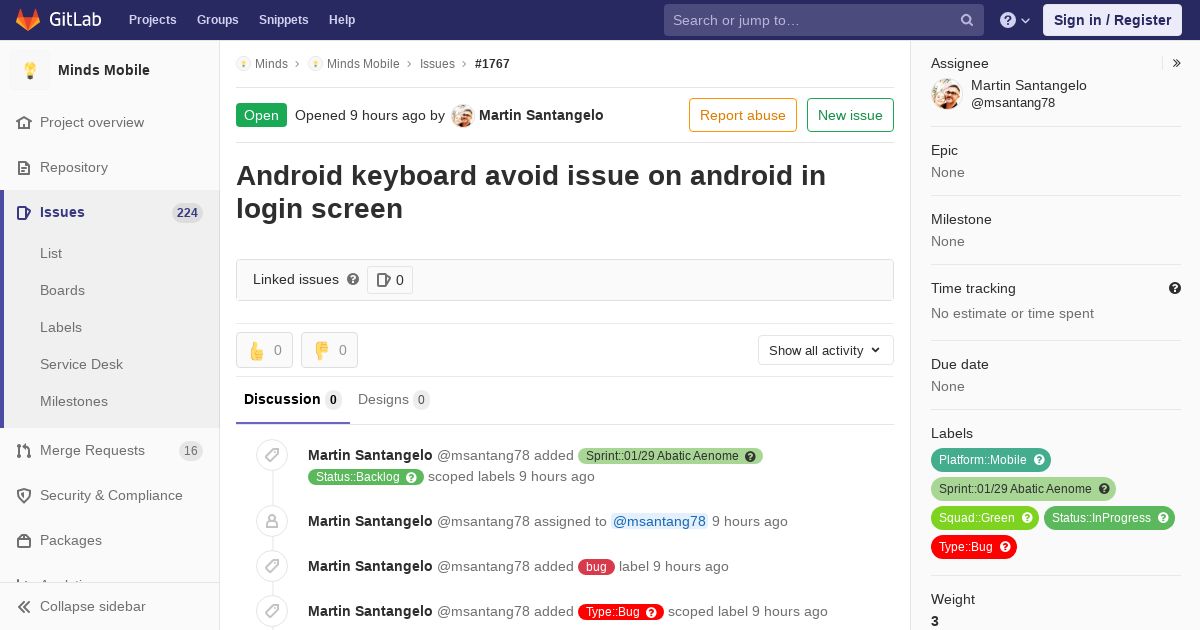
Task: Click the Report abuse button
Action: (x=743, y=115)
